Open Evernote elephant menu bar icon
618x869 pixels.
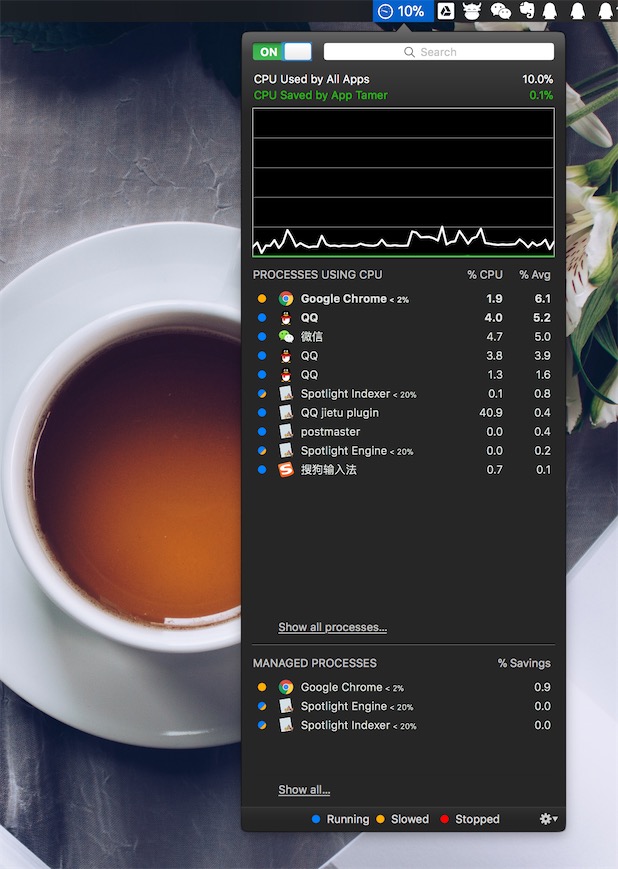(527, 11)
